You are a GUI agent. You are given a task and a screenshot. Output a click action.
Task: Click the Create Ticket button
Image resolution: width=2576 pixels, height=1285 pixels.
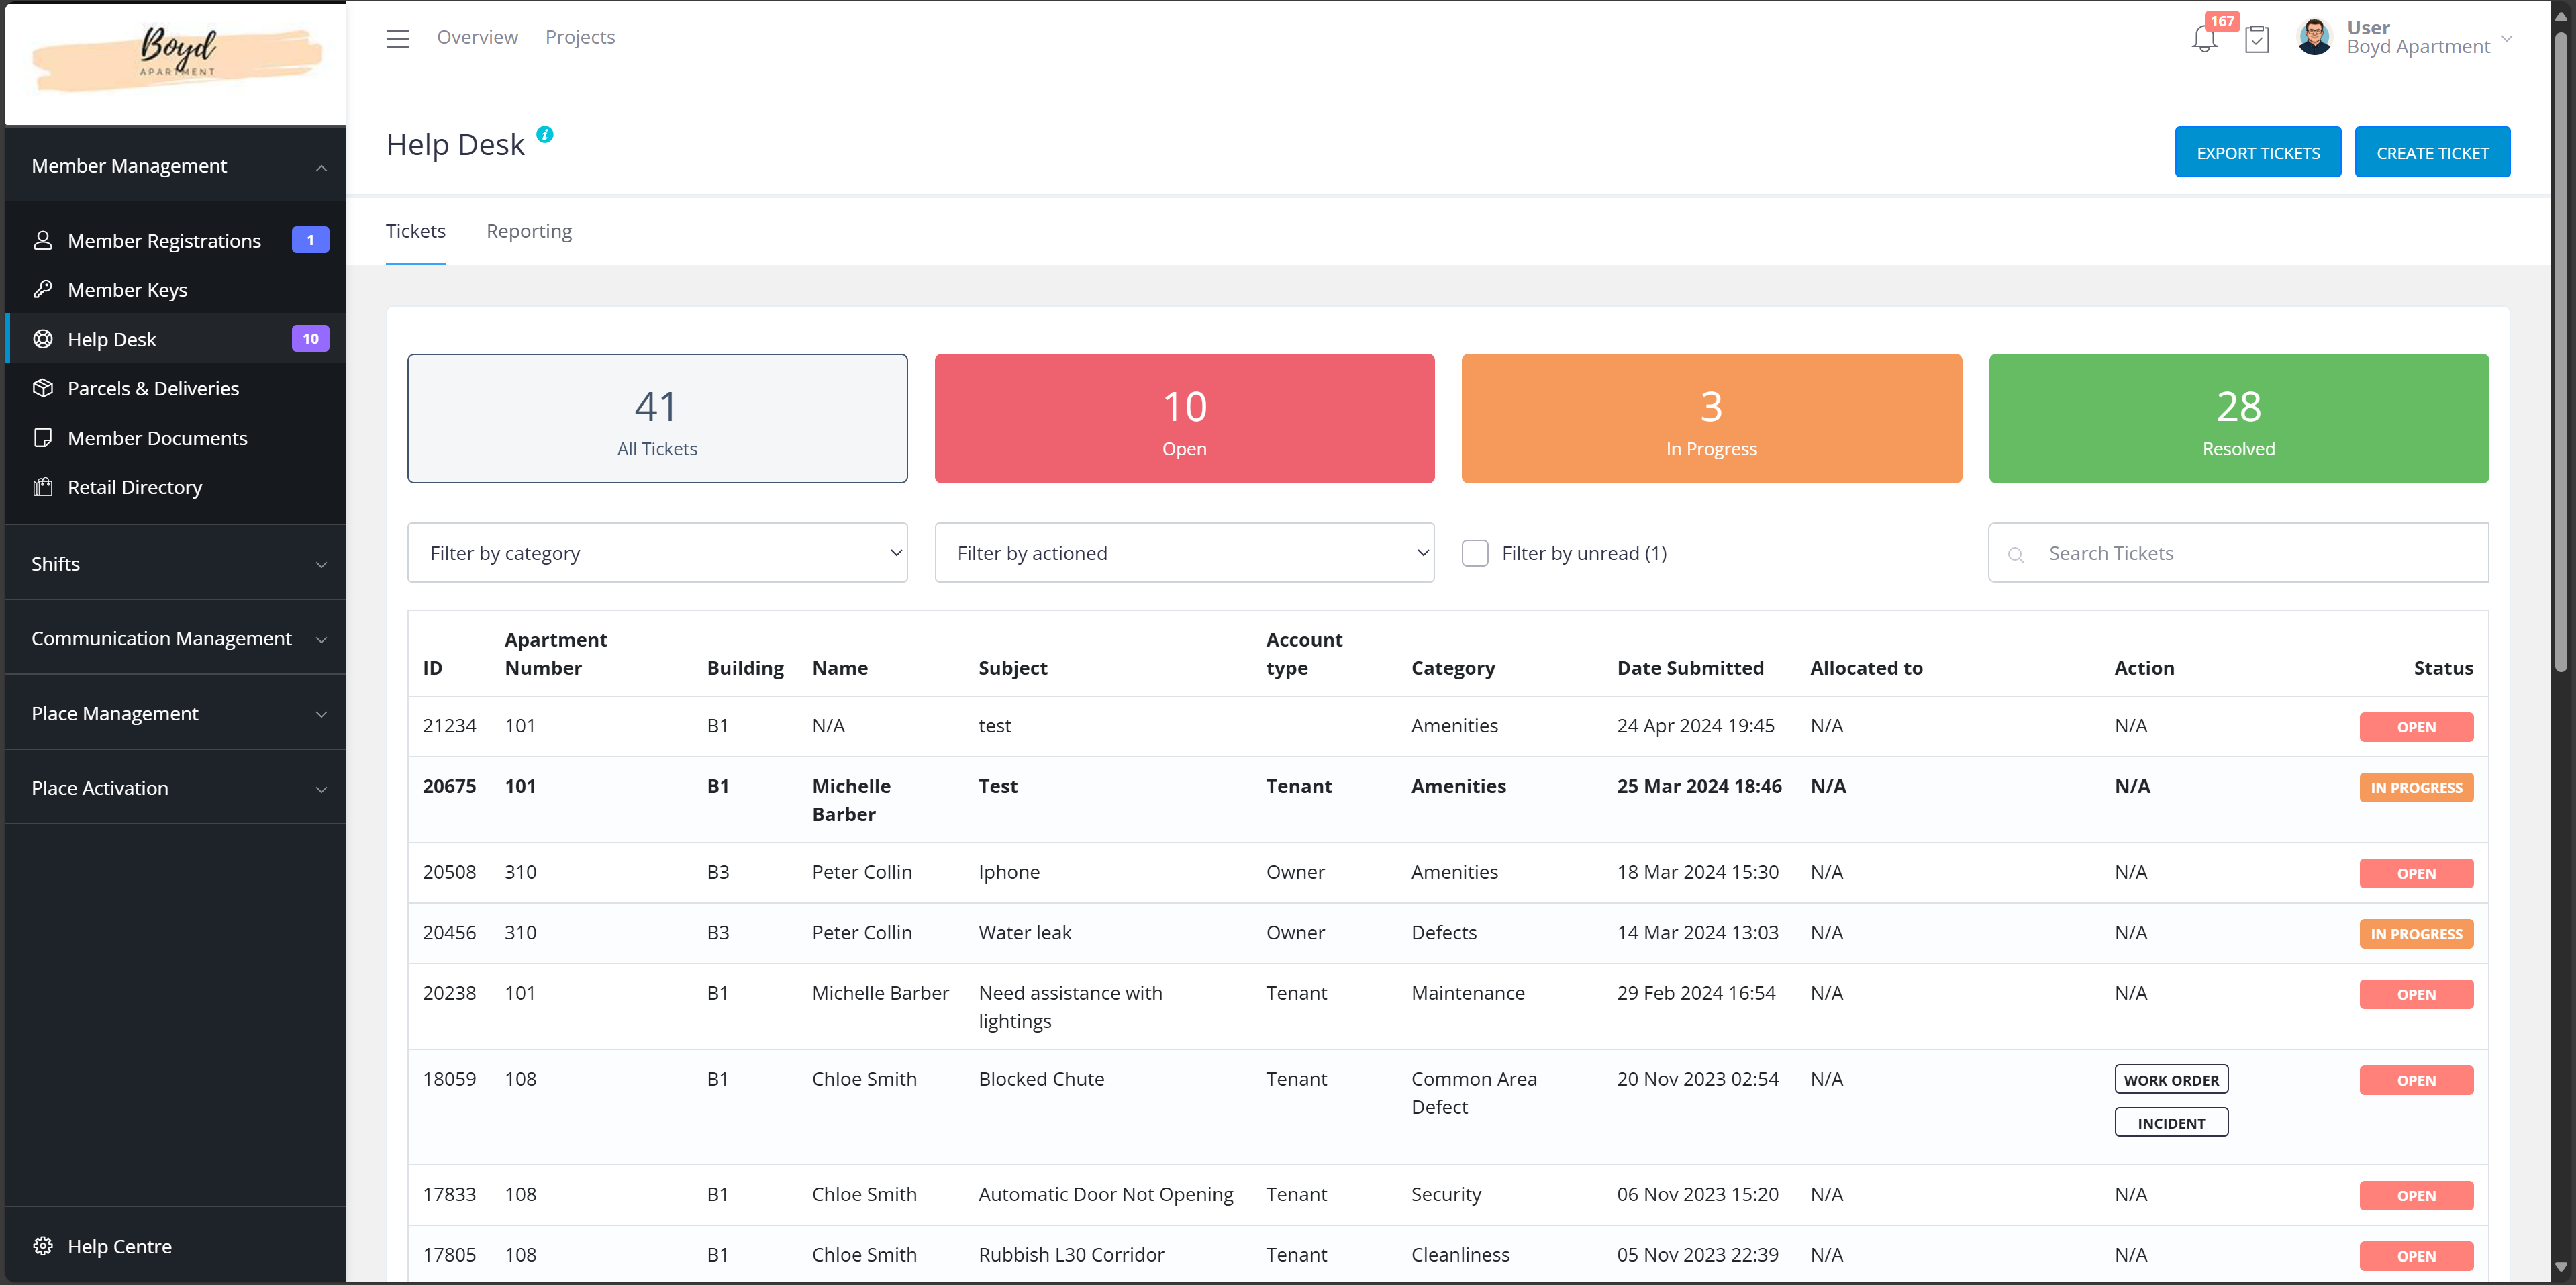[x=2431, y=153]
